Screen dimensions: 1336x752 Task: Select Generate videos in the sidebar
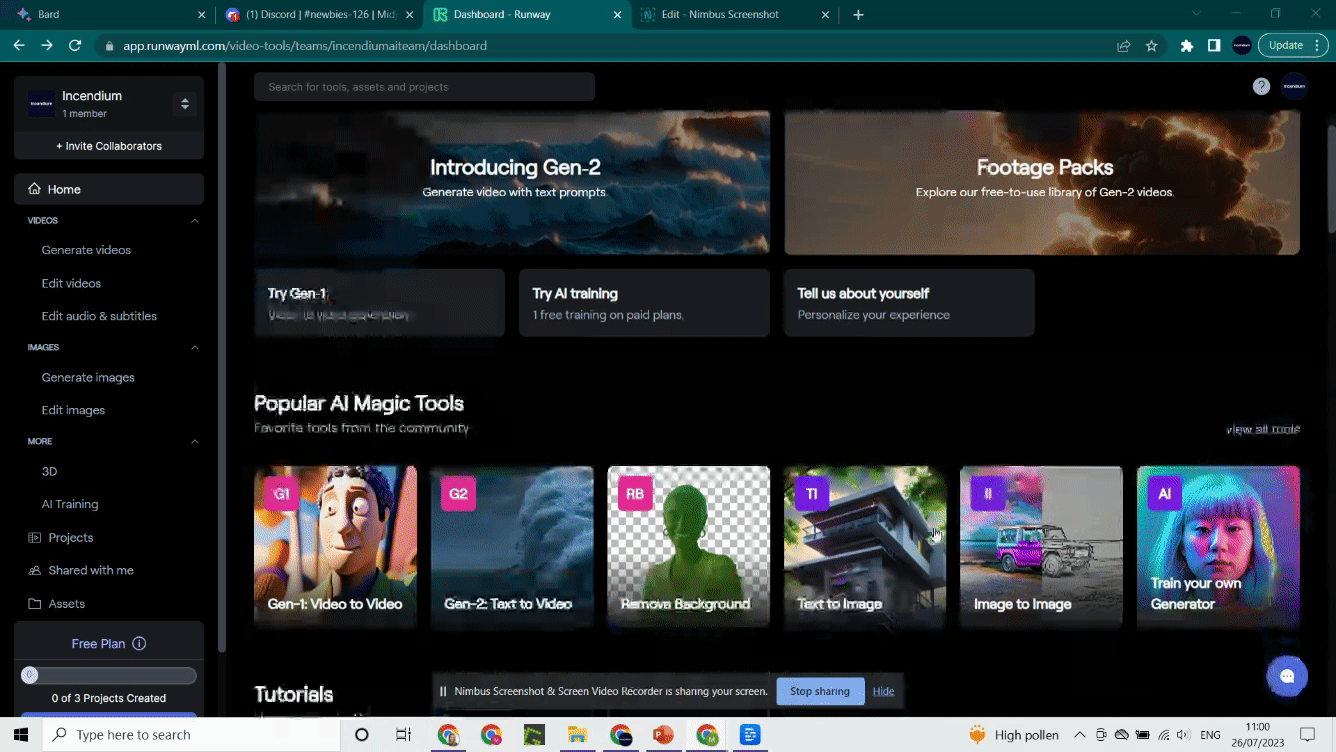click(x=86, y=250)
